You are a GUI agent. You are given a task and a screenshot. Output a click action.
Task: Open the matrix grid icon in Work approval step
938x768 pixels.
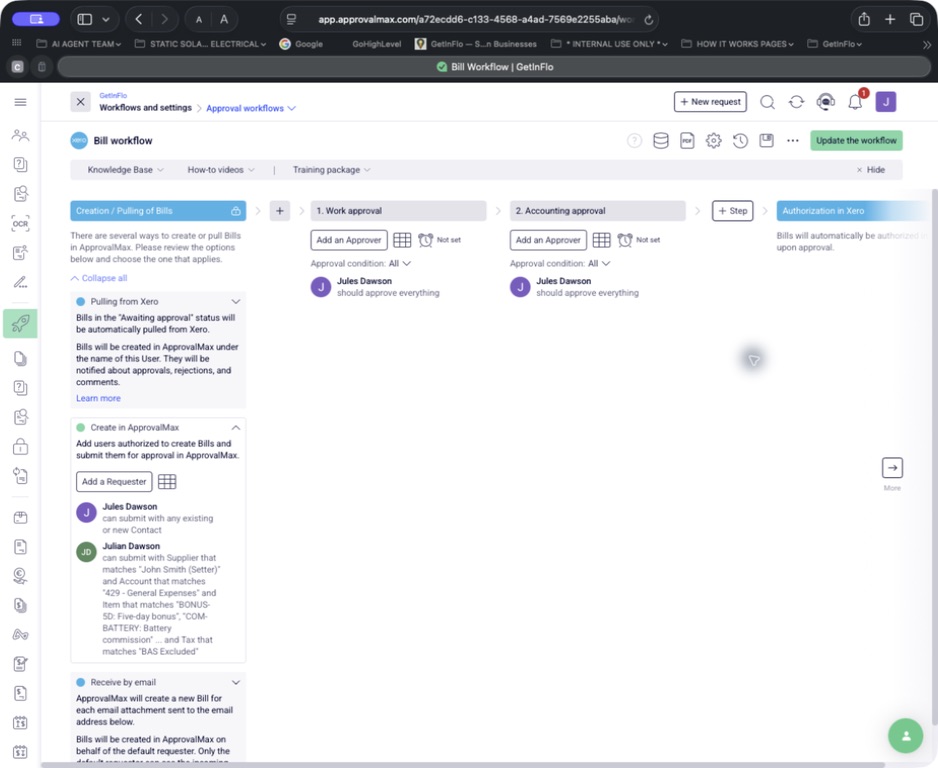402,240
